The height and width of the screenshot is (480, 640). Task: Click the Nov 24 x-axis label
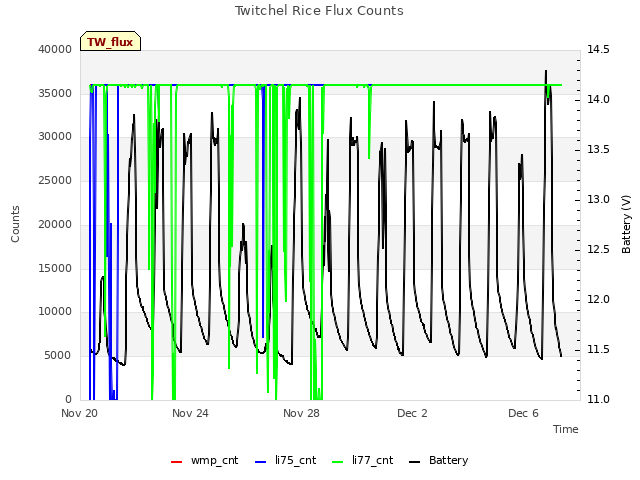tap(190, 413)
